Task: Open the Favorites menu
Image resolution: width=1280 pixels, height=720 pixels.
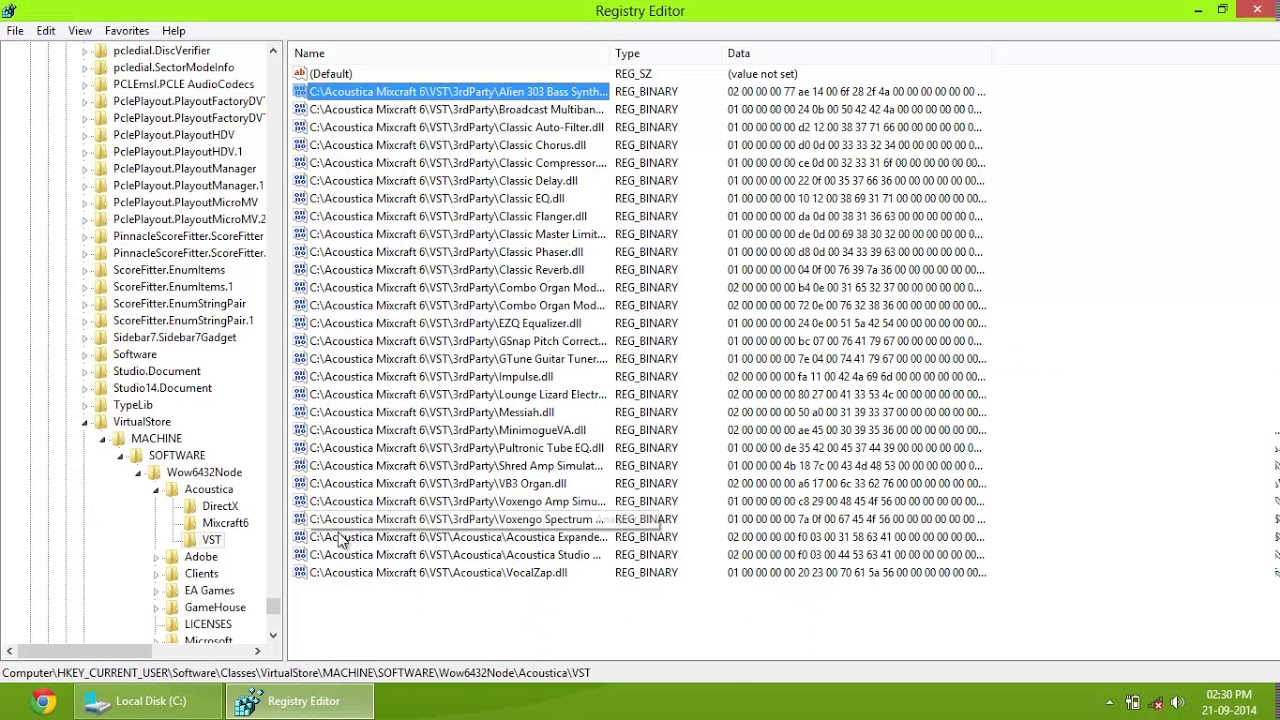Action: [x=127, y=31]
